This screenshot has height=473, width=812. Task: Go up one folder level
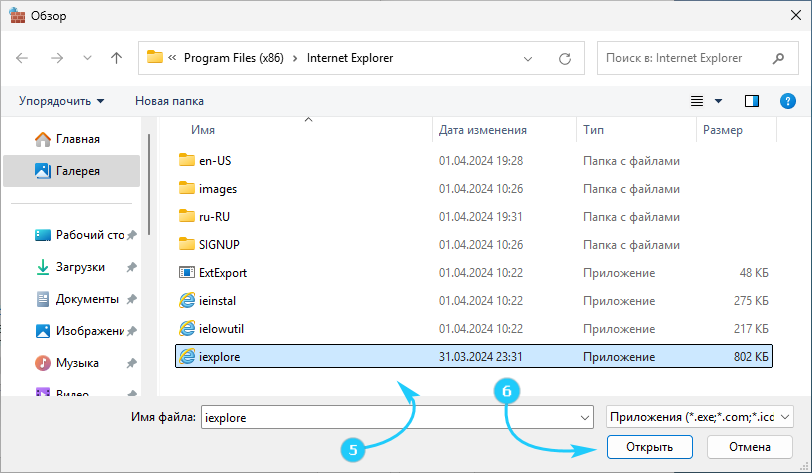117,58
